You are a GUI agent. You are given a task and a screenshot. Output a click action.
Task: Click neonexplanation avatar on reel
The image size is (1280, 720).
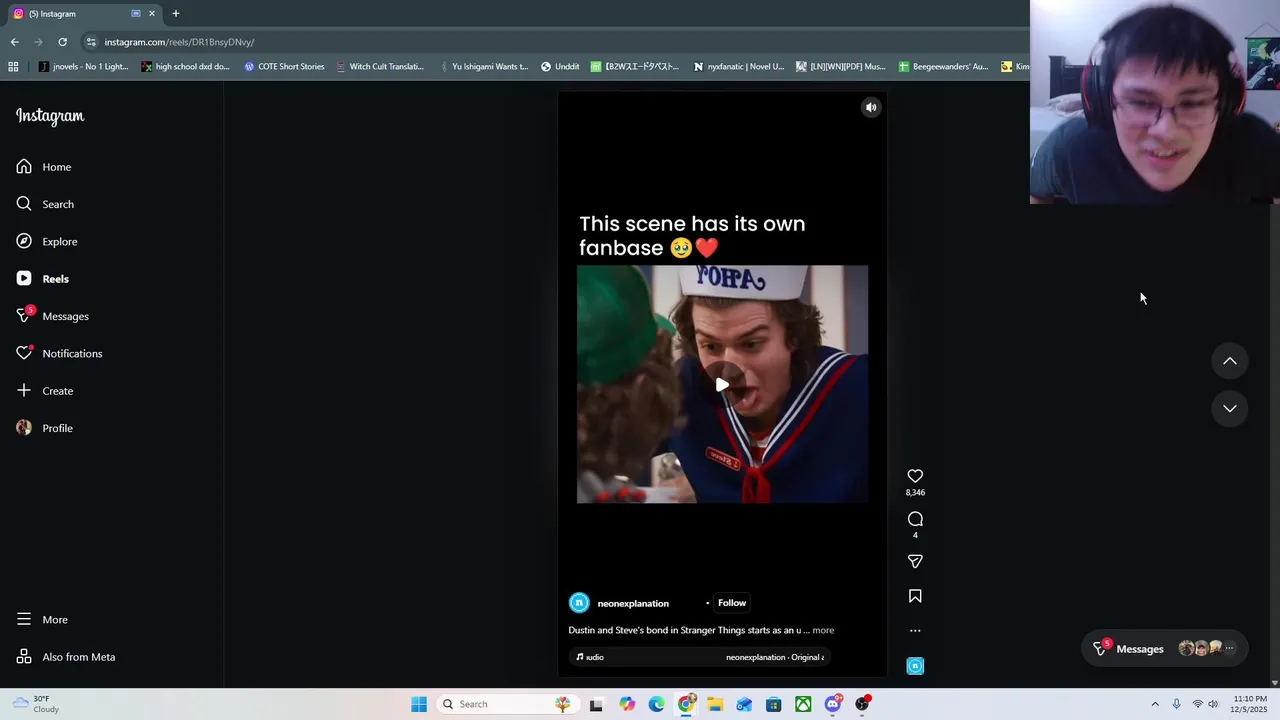click(579, 603)
